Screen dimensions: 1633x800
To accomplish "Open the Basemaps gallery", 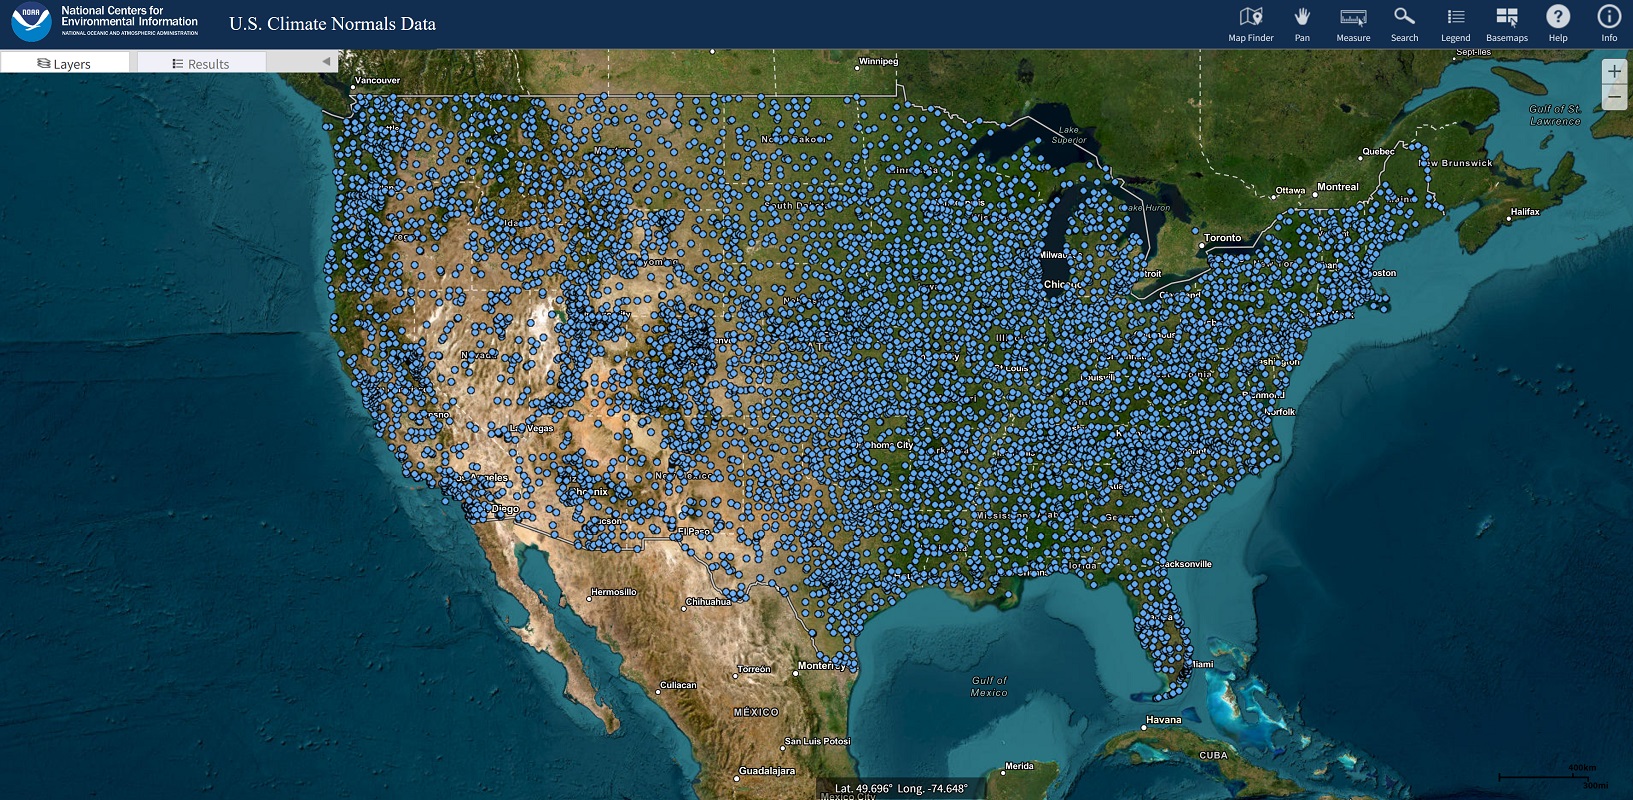I will coord(1506,23).
